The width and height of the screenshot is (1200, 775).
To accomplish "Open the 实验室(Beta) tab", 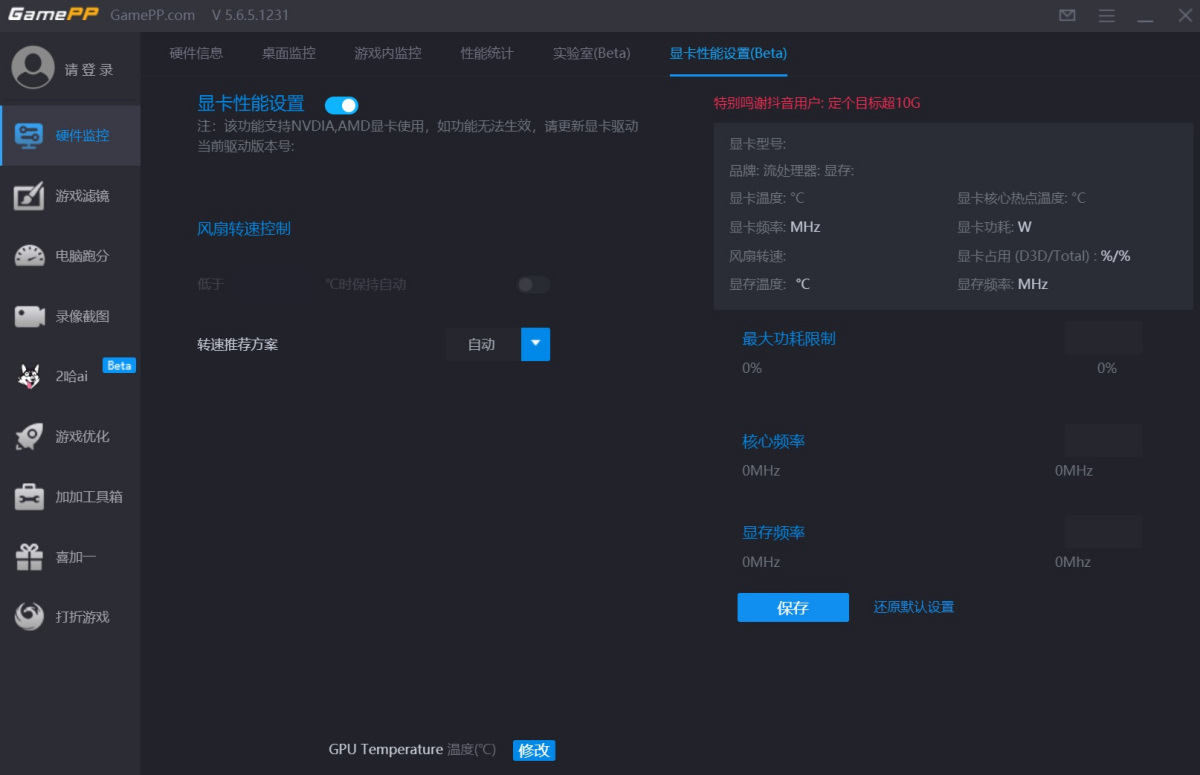I will tap(588, 54).
